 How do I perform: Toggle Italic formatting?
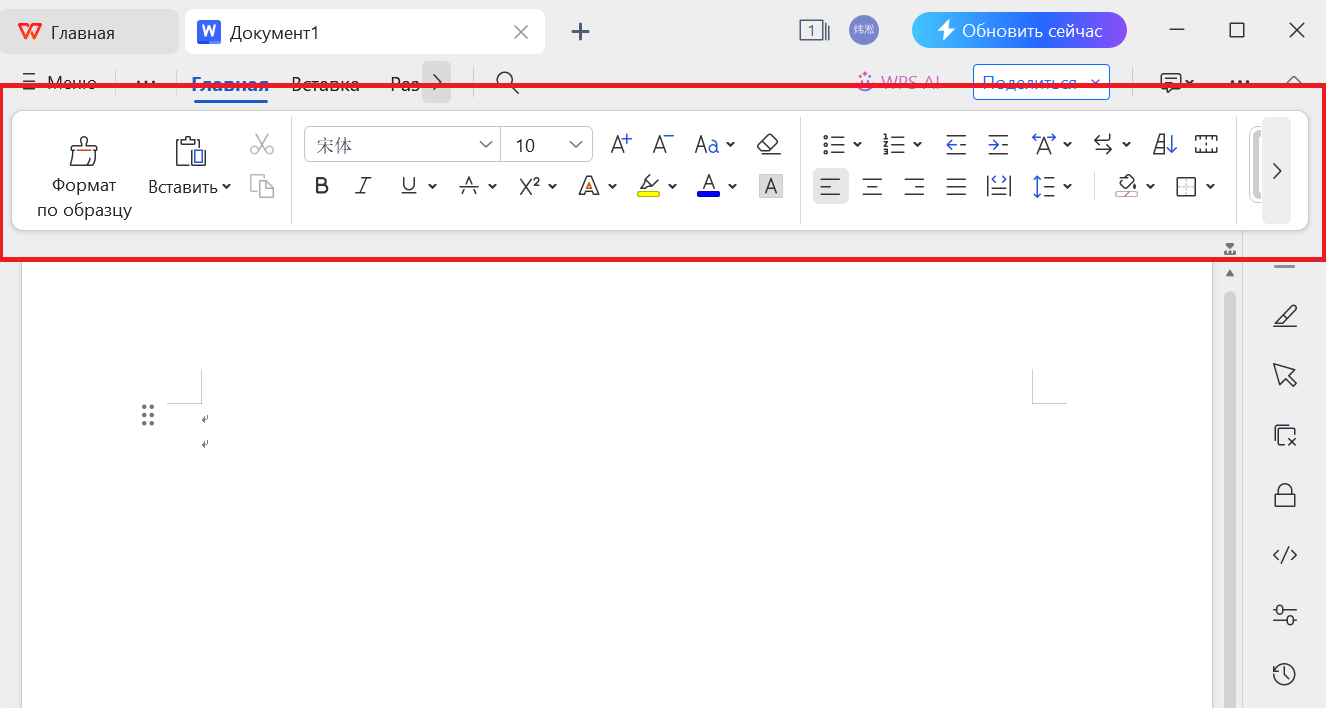[x=363, y=186]
